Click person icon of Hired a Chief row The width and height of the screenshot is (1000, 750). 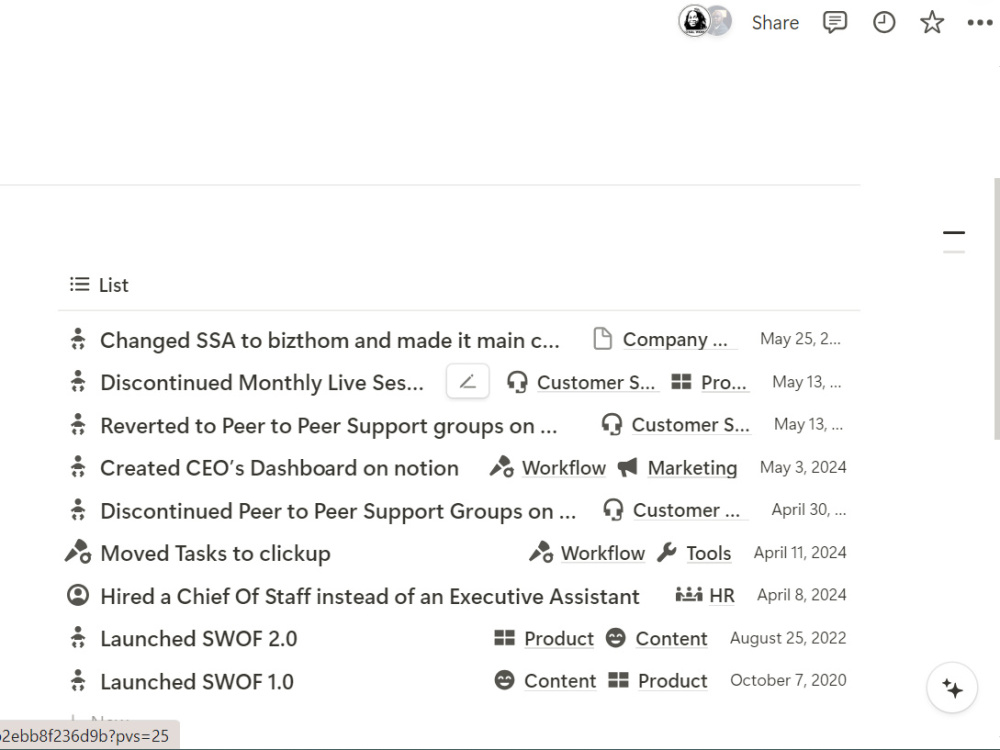click(x=78, y=595)
